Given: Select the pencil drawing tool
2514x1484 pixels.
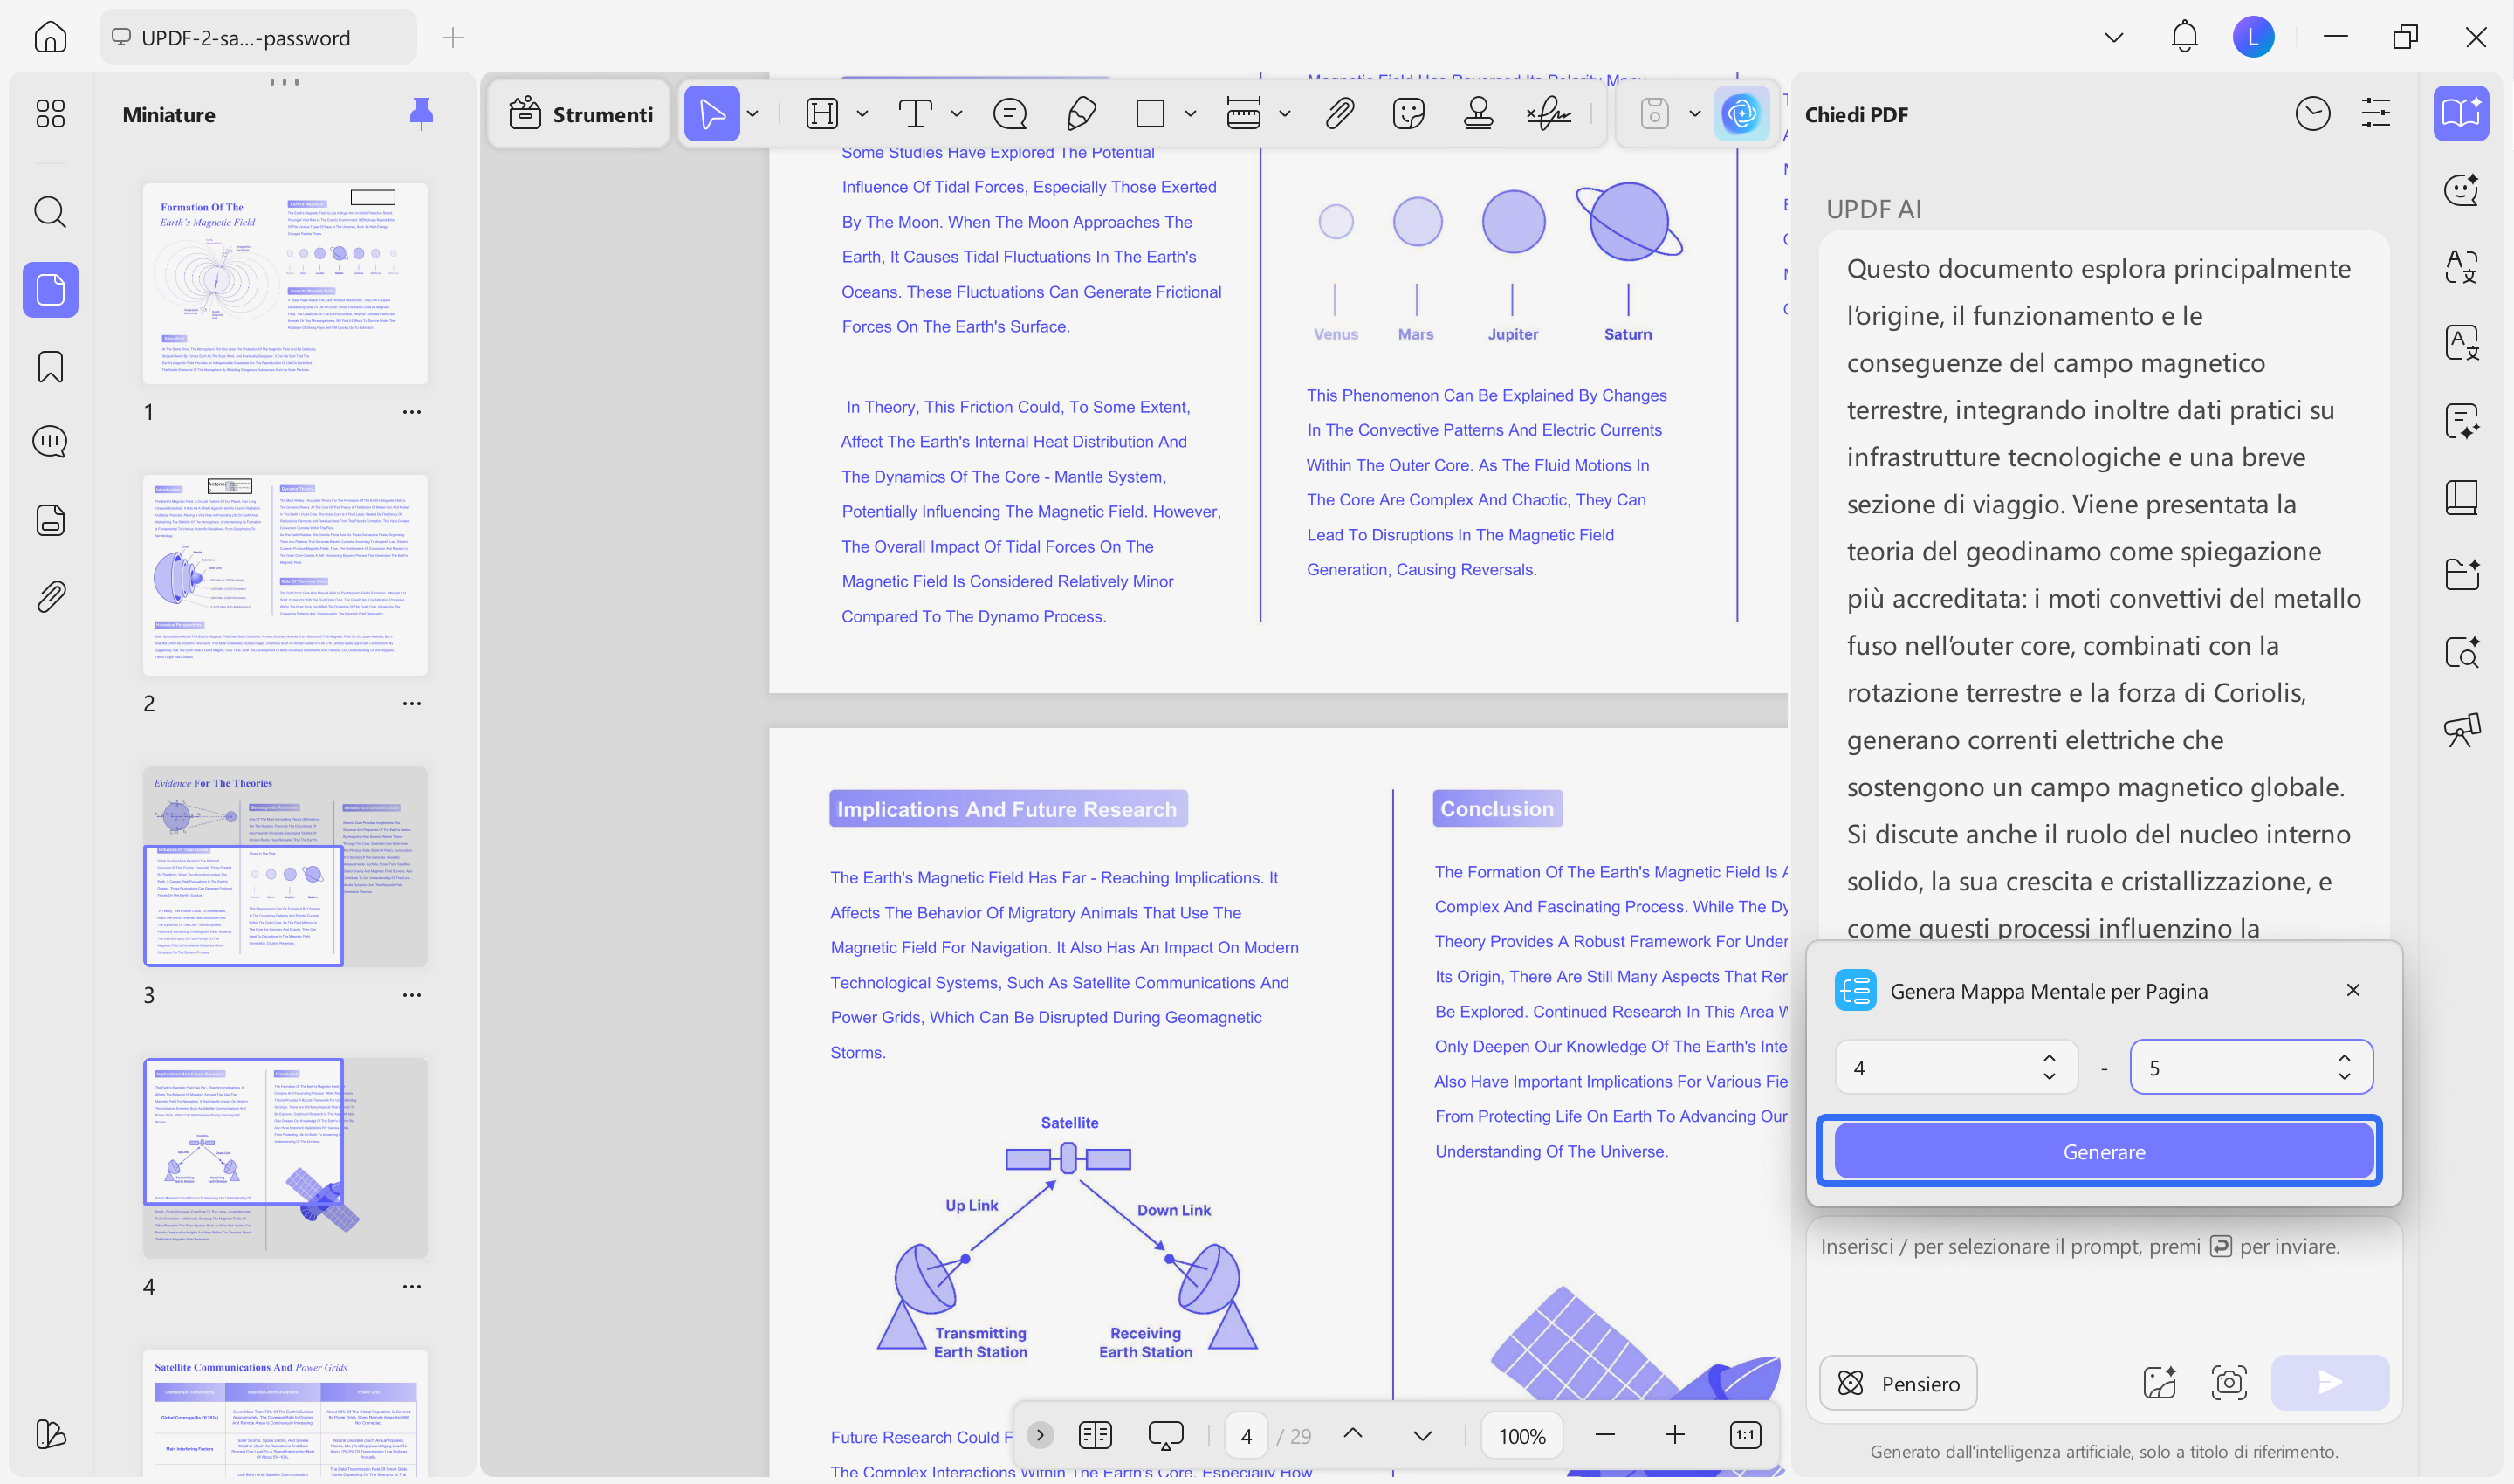Looking at the screenshot, I should coord(1081,114).
